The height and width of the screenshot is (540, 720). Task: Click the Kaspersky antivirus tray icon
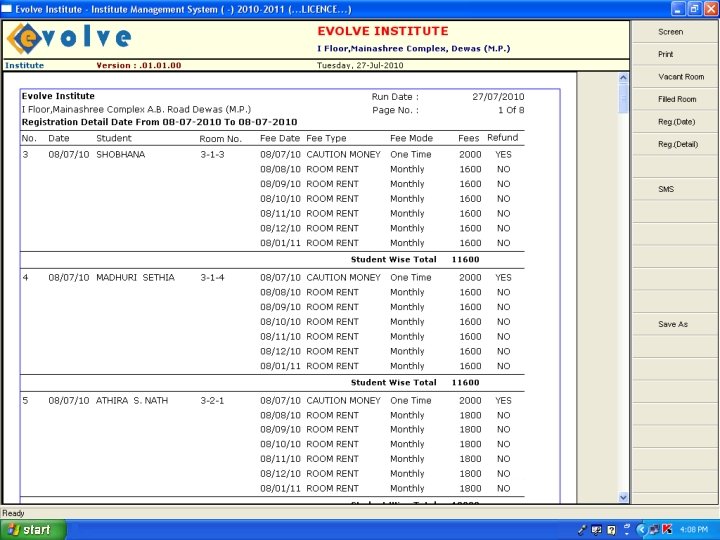point(668,529)
